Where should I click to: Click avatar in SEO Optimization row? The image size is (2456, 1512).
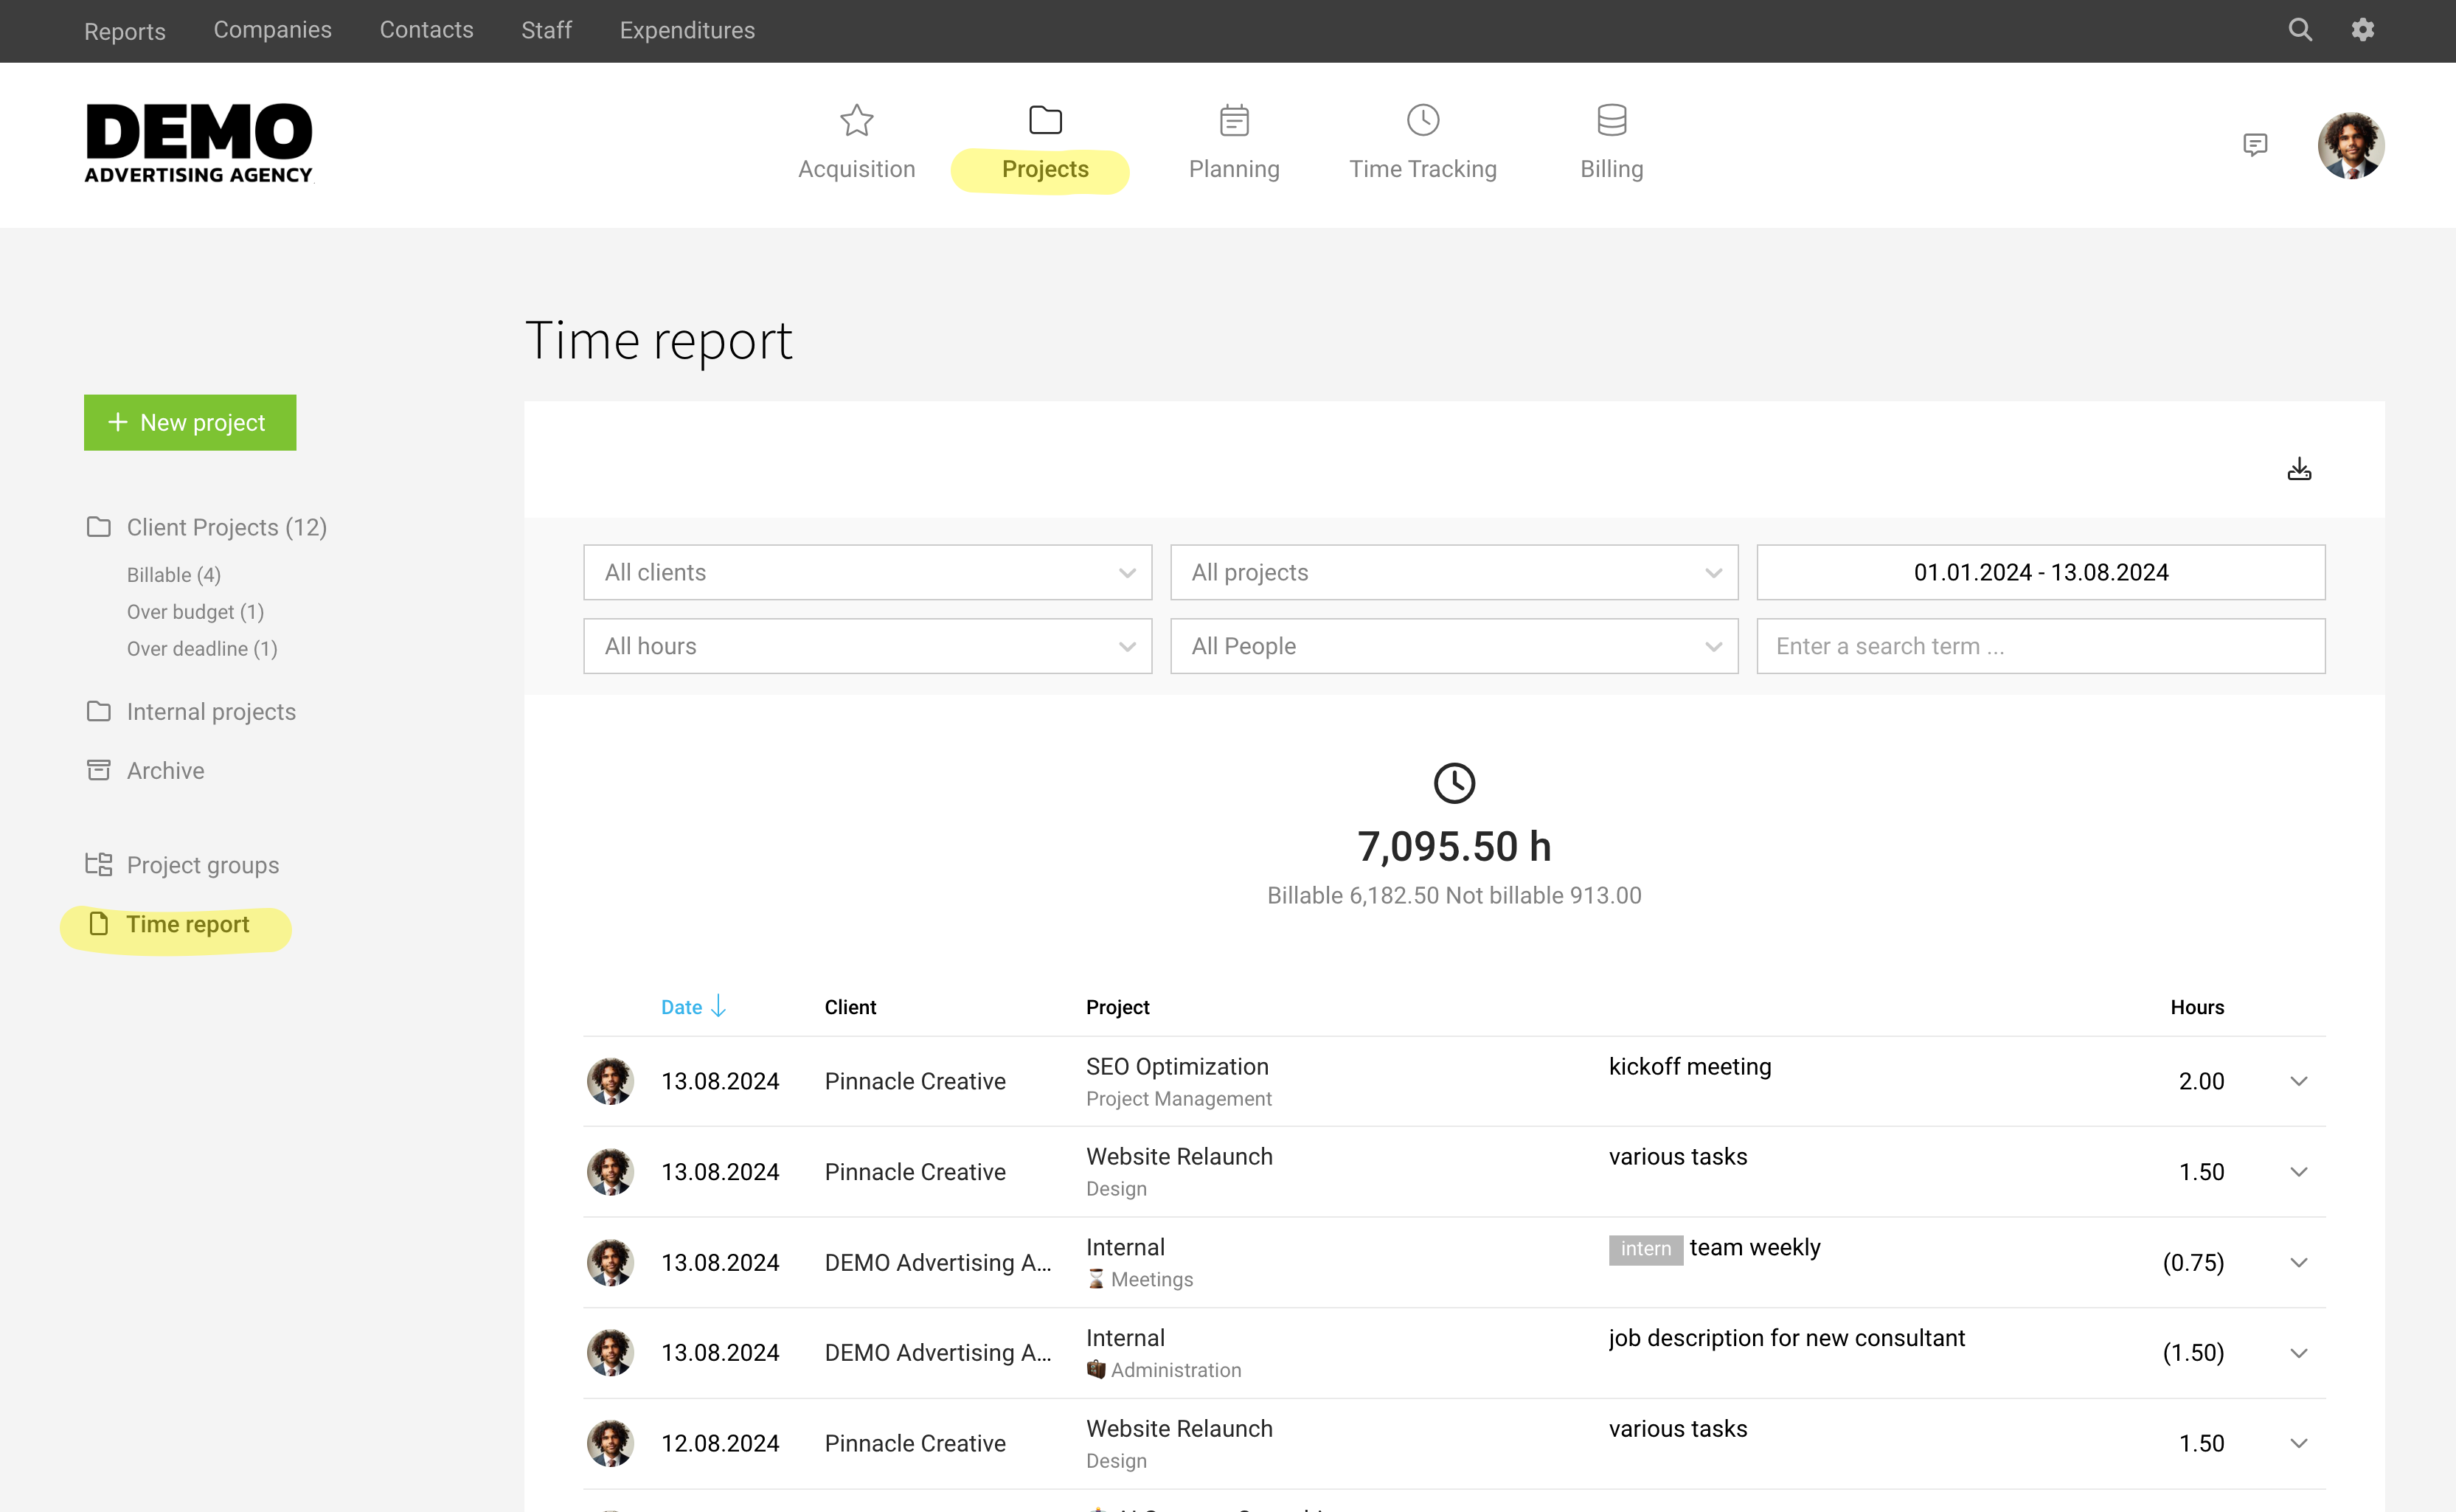click(x=610, y=1081)
